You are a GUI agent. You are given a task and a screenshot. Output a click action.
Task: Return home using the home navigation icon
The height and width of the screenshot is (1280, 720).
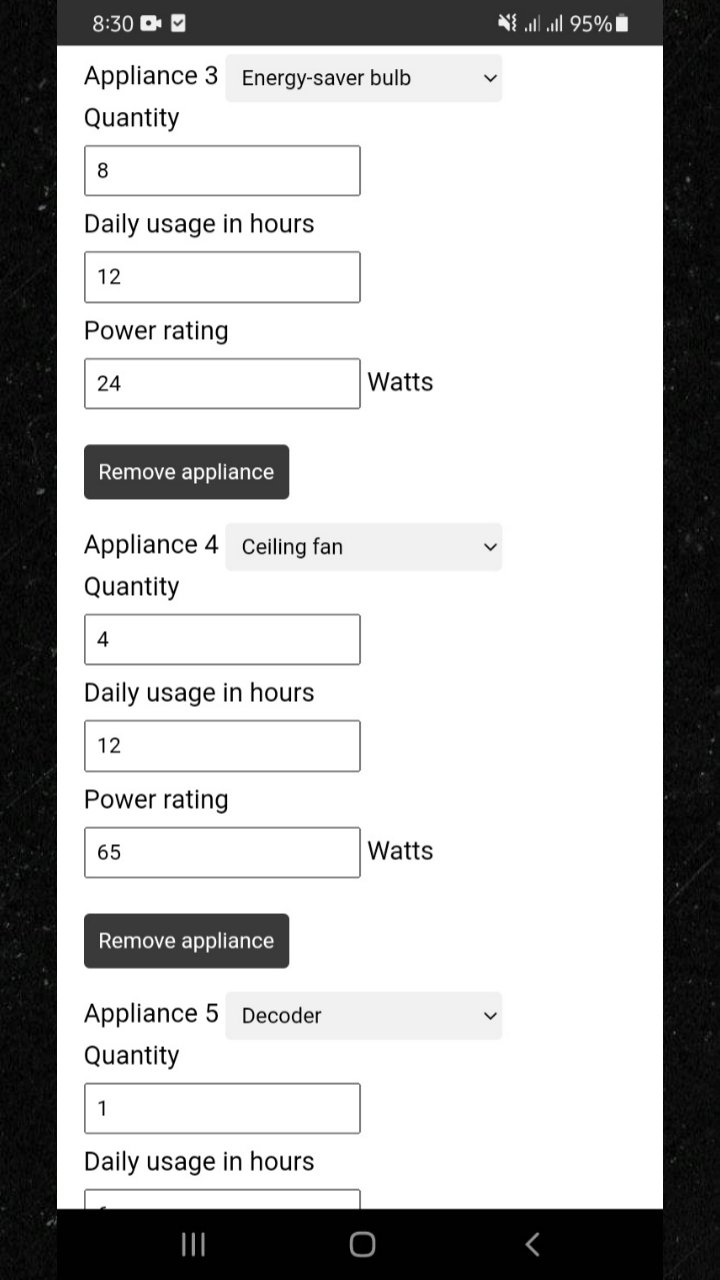(361, 1244)
